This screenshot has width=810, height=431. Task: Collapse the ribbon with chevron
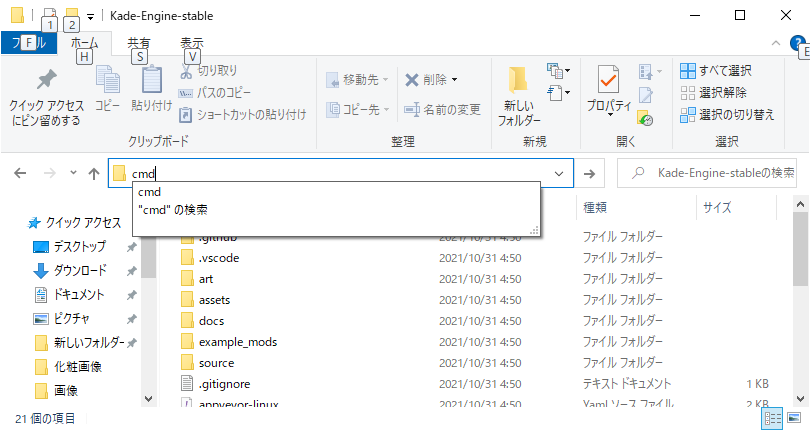click(776, 43)
